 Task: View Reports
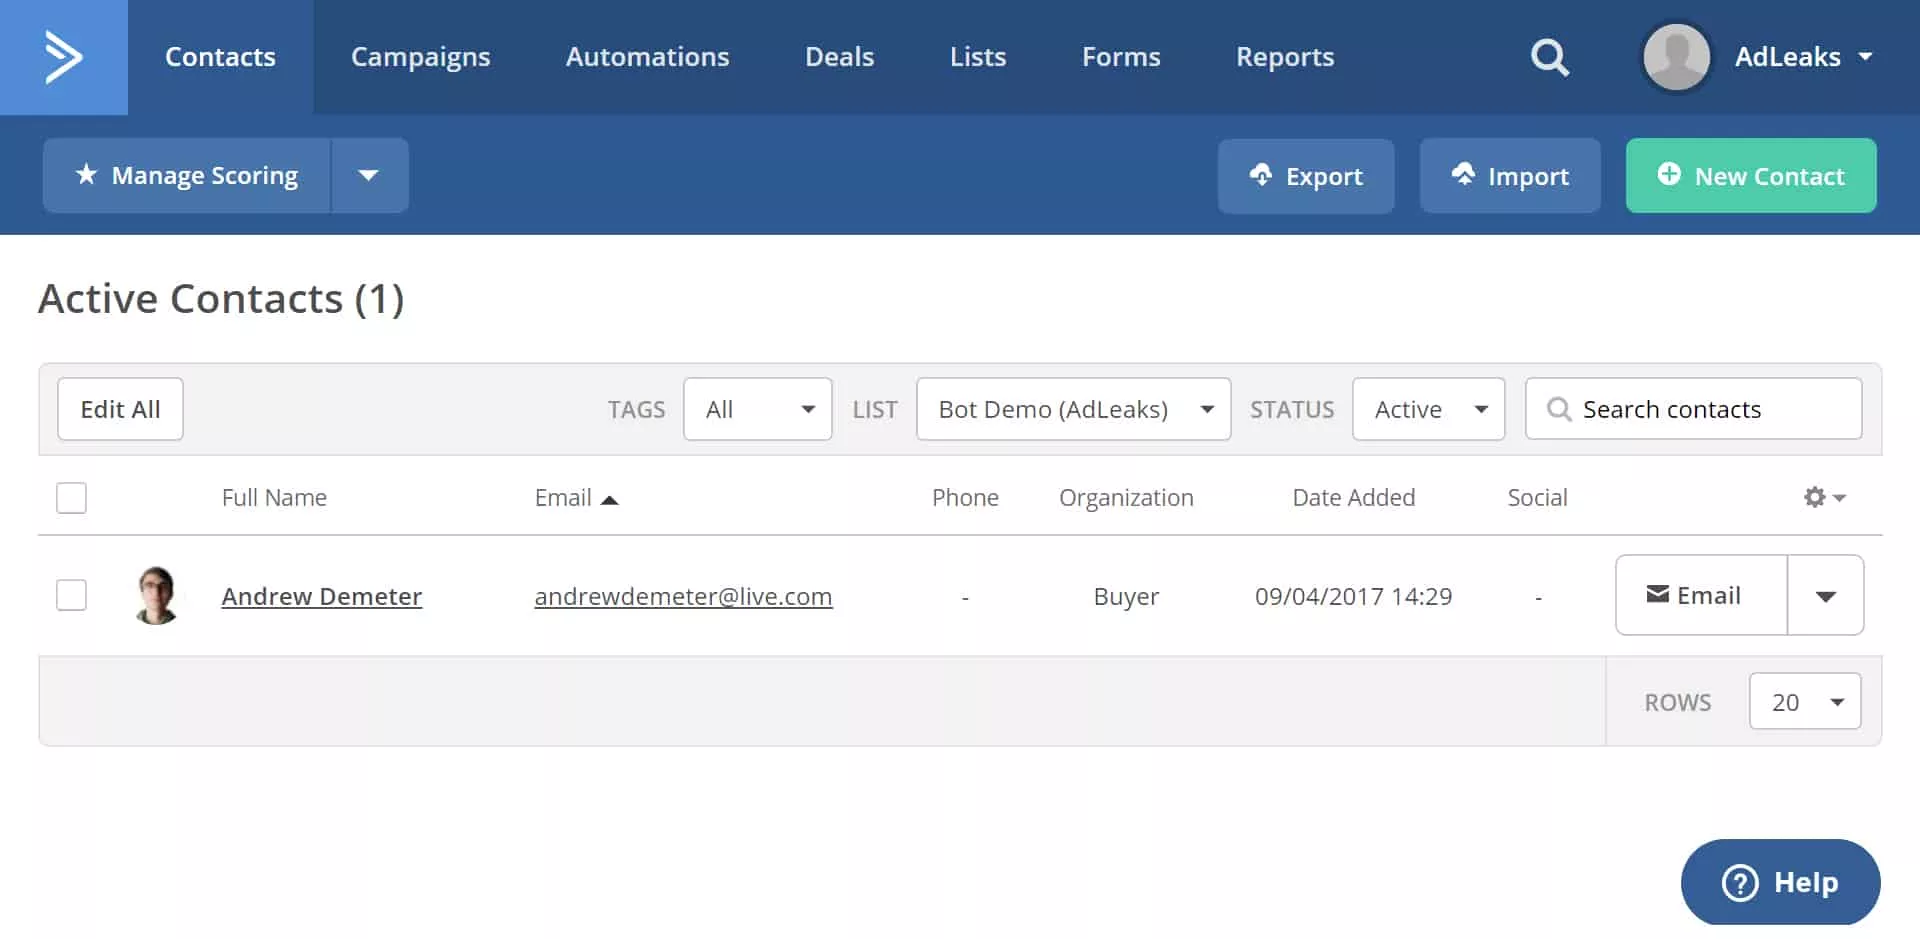click(x=1285, y=57)
